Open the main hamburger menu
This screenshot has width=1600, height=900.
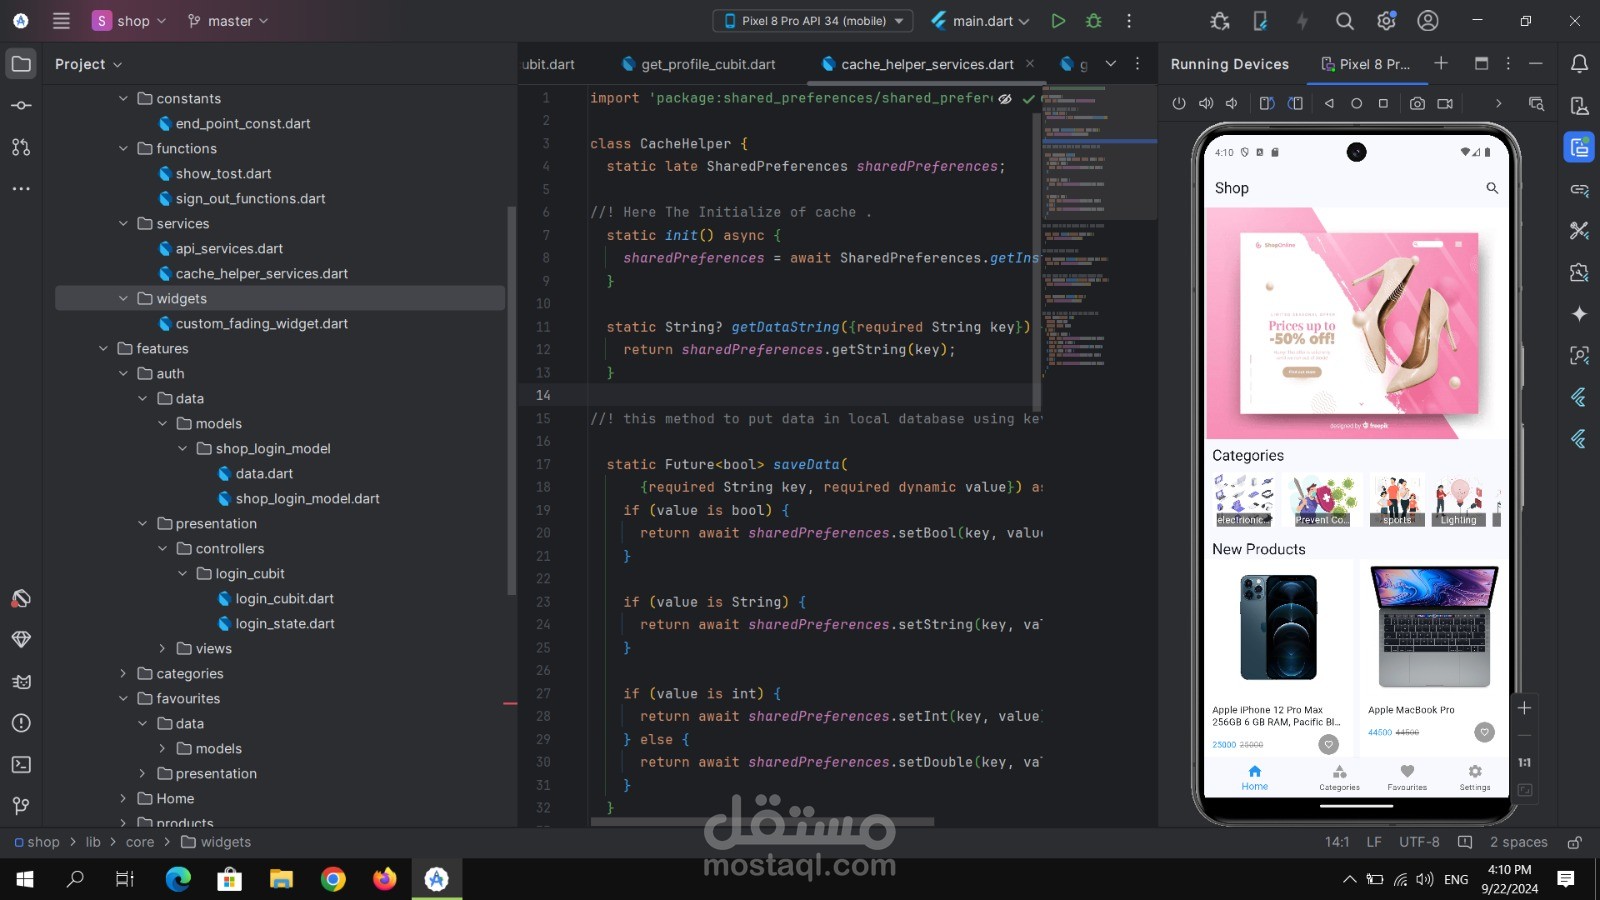(x=61, y=21)
